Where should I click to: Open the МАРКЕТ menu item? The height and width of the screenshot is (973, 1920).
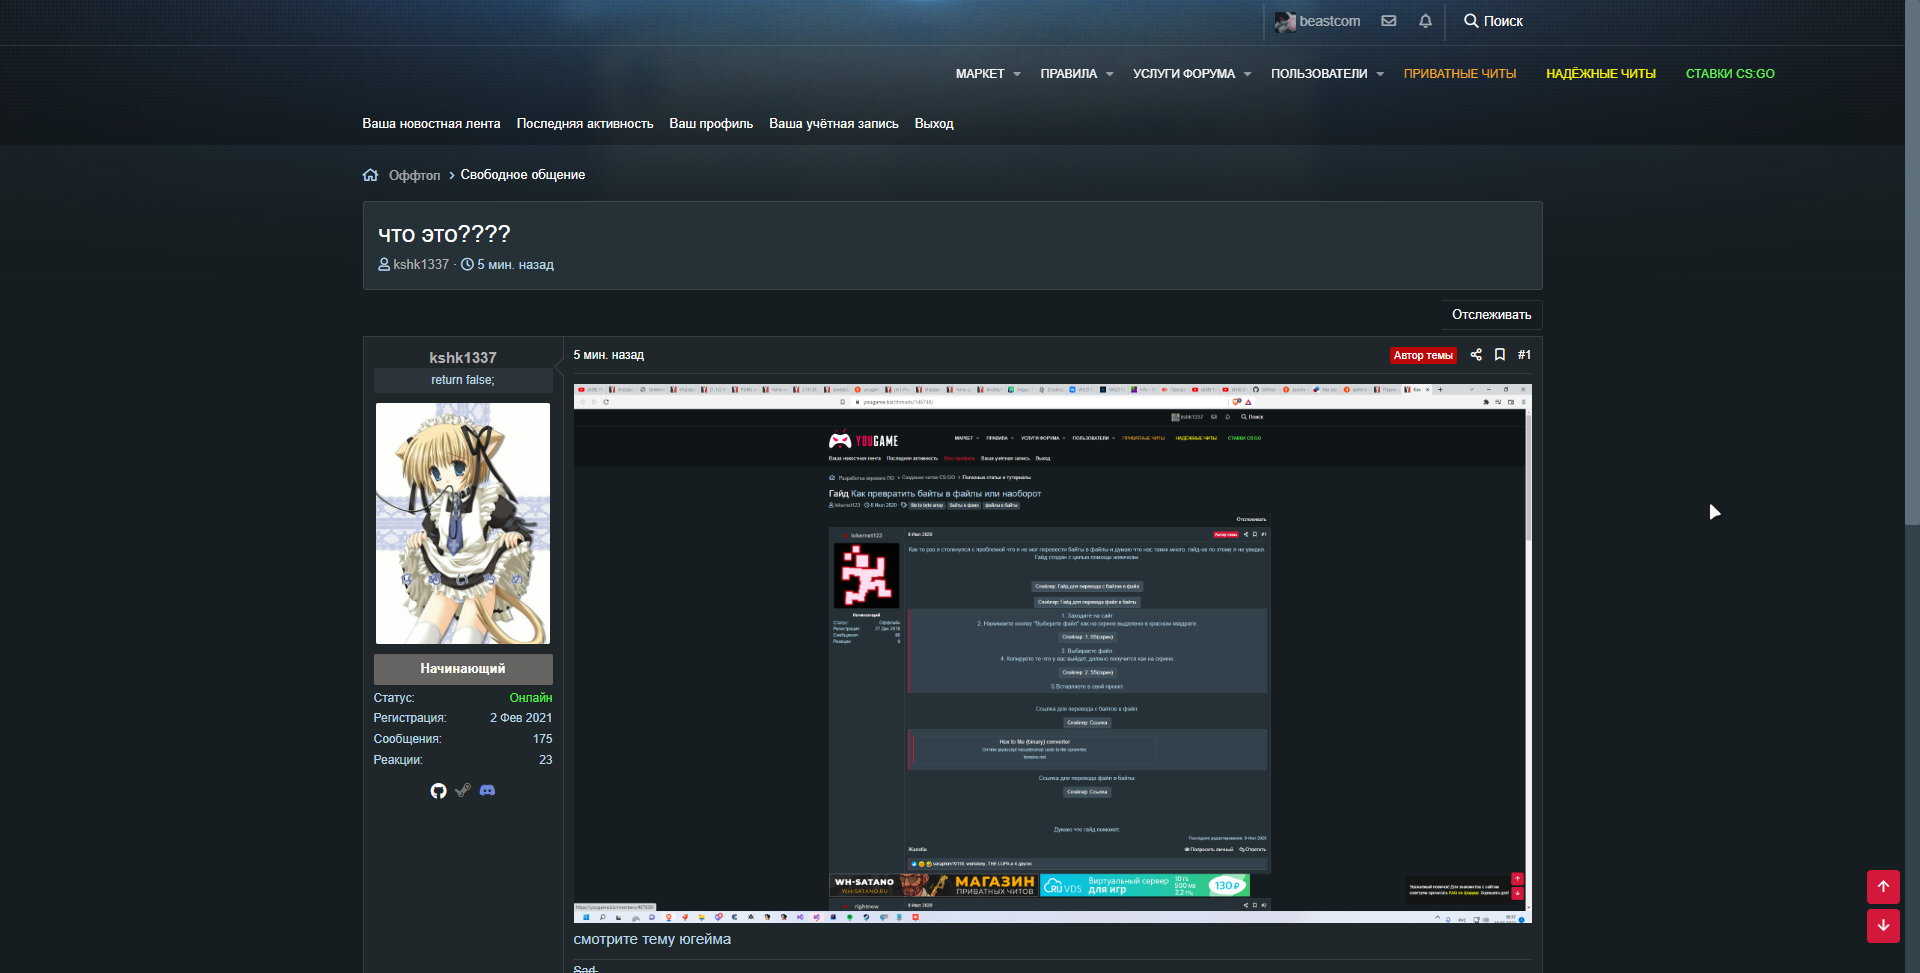click(980, 74)
